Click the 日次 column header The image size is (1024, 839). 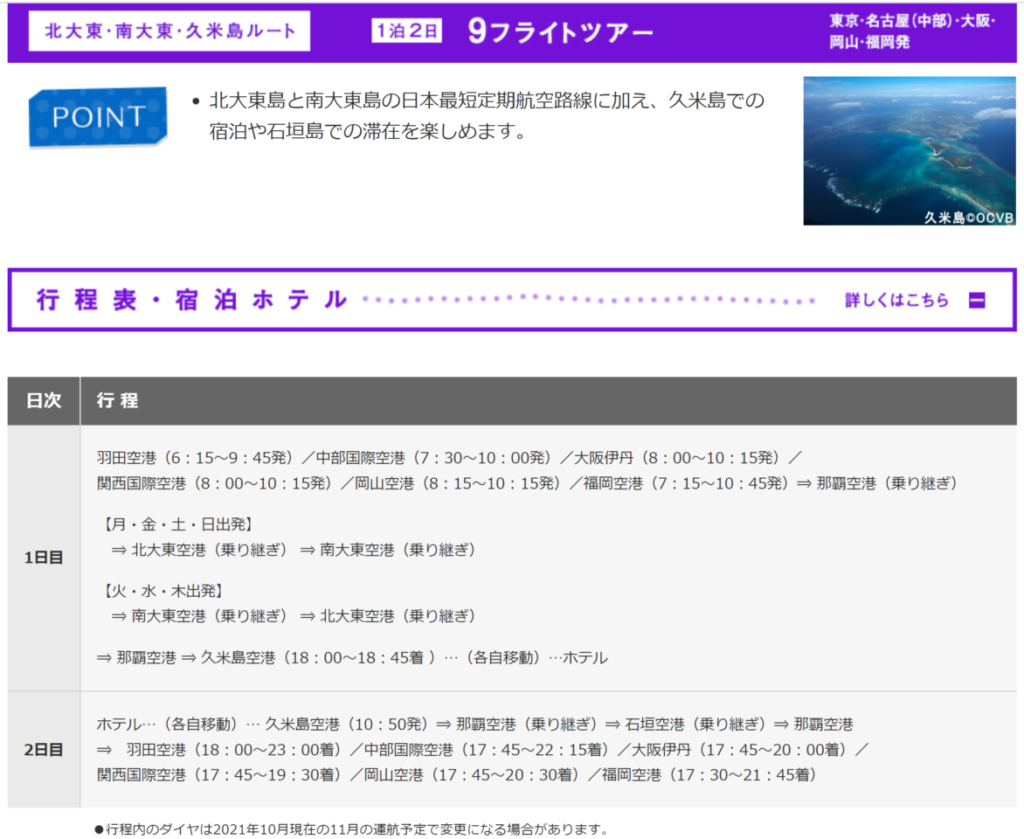[x=44, y=401]
